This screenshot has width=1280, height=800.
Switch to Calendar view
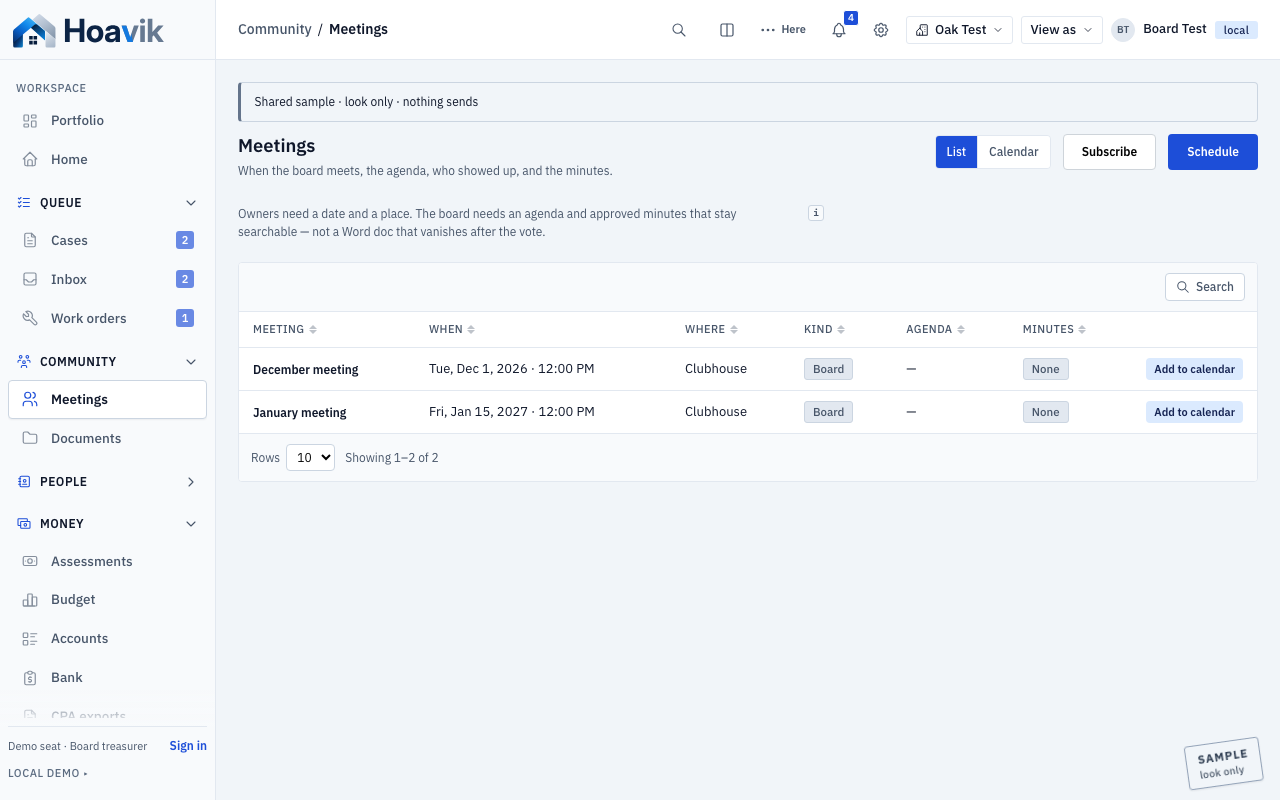[x=1013, y=152]
